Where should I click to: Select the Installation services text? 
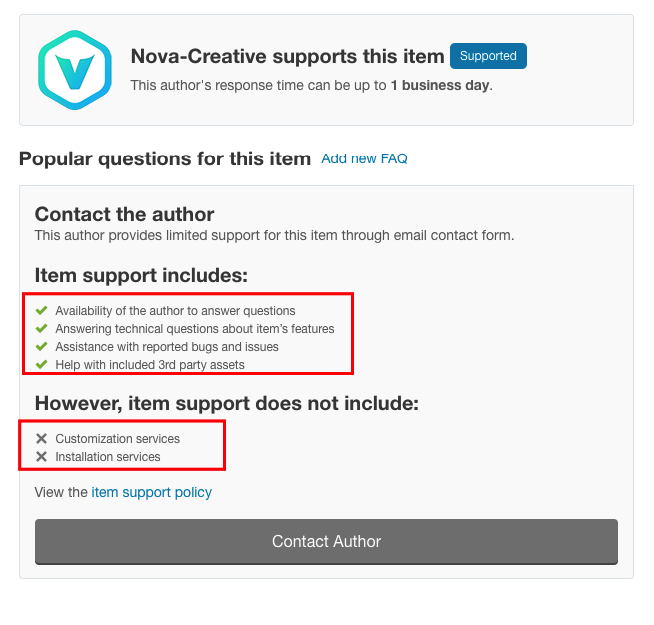pyautogui.click(x=108, y=456)
